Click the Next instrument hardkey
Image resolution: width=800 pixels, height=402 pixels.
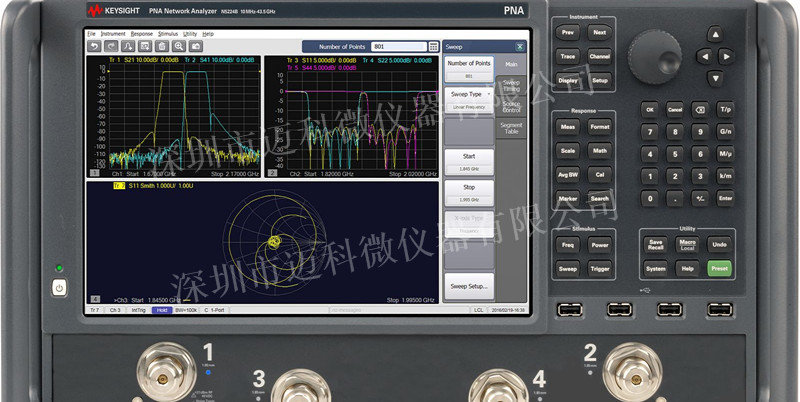[599, 32]
